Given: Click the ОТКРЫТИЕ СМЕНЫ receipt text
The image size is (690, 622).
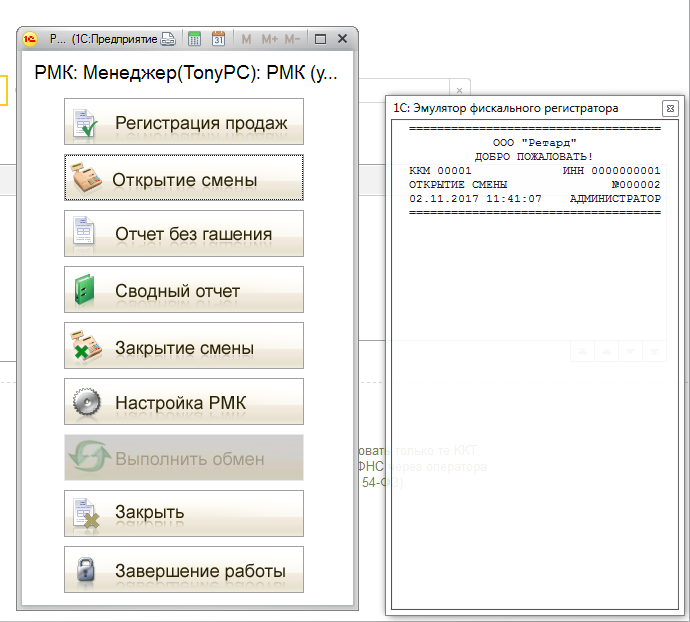Looking at the screenshot, I should coord(458,184).
